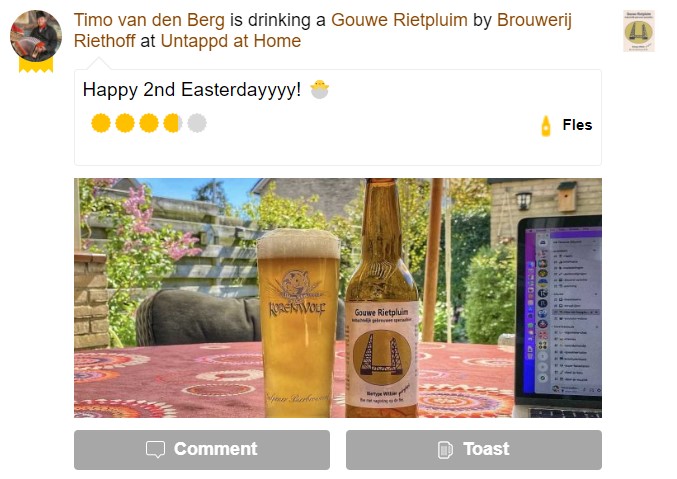Click the Happy 2nd Easterdayyyy comment text
677x479 pixels.
coord(192,90)
